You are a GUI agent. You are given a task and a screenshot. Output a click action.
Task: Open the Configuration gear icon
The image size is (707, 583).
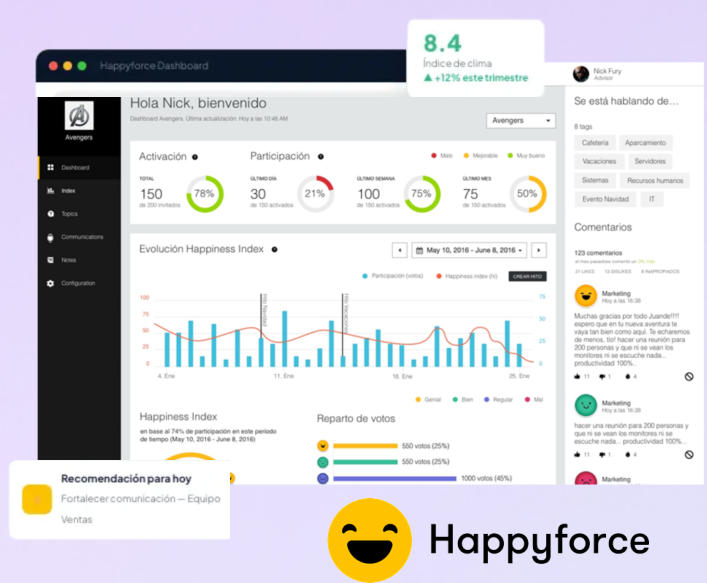[x=51, y=283]
